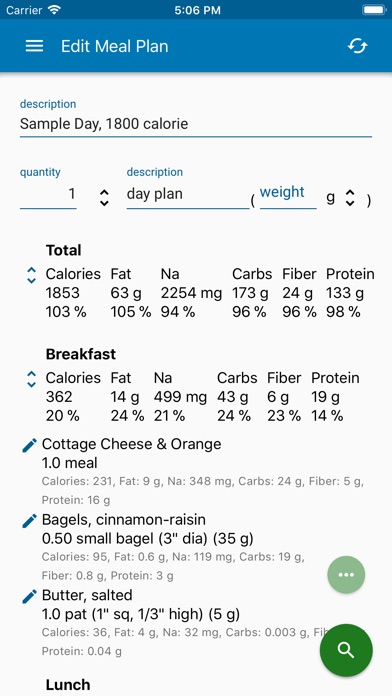The height and width of the screenshot is (696, 392).
Task: Open the Butter, salted food item
Action: click(x=87, y=595)
